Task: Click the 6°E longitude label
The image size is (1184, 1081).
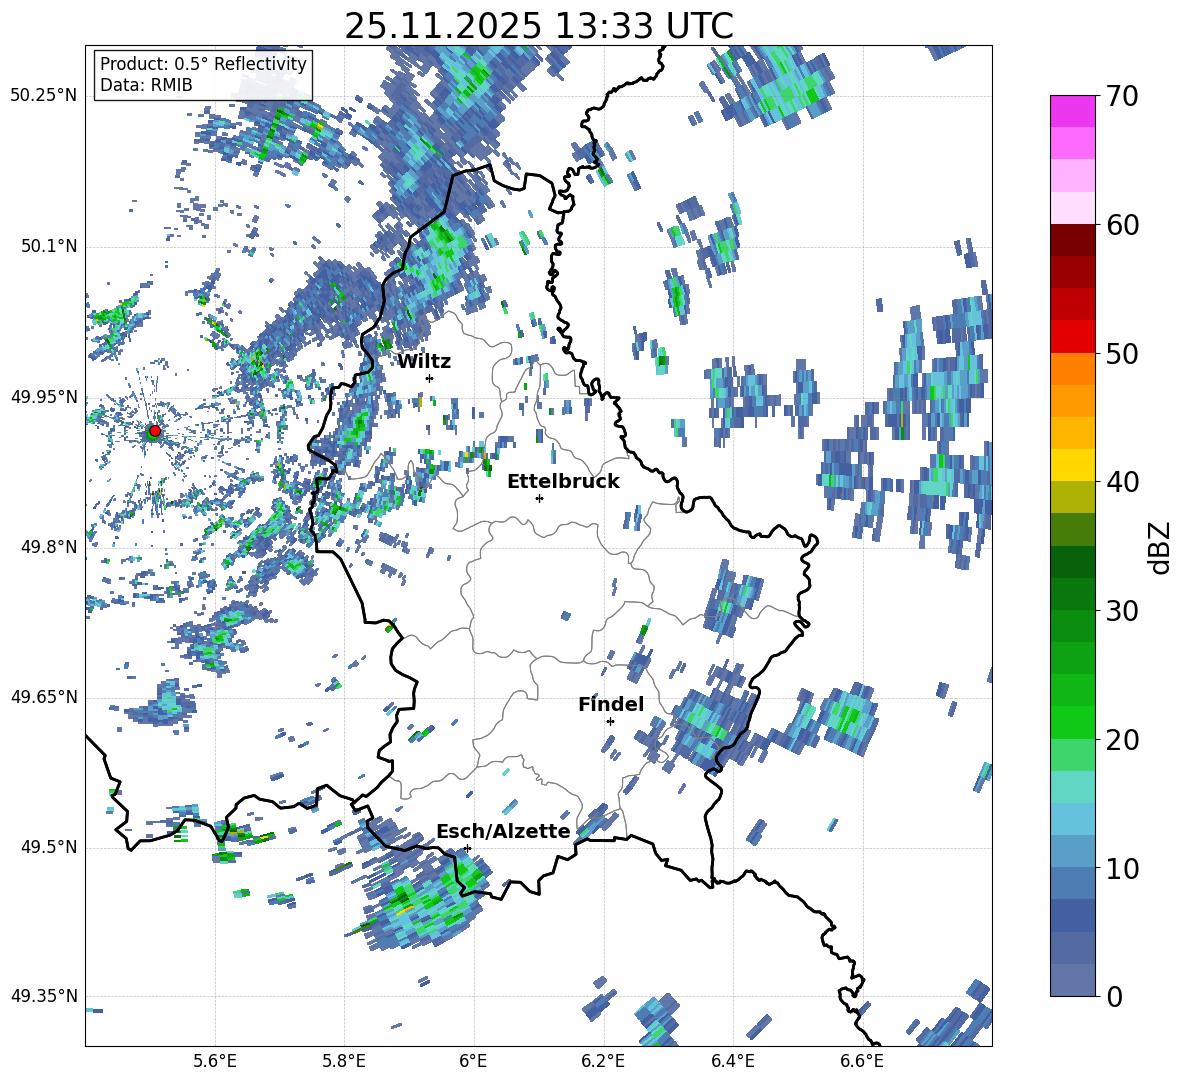Action: pos(473,1061)
